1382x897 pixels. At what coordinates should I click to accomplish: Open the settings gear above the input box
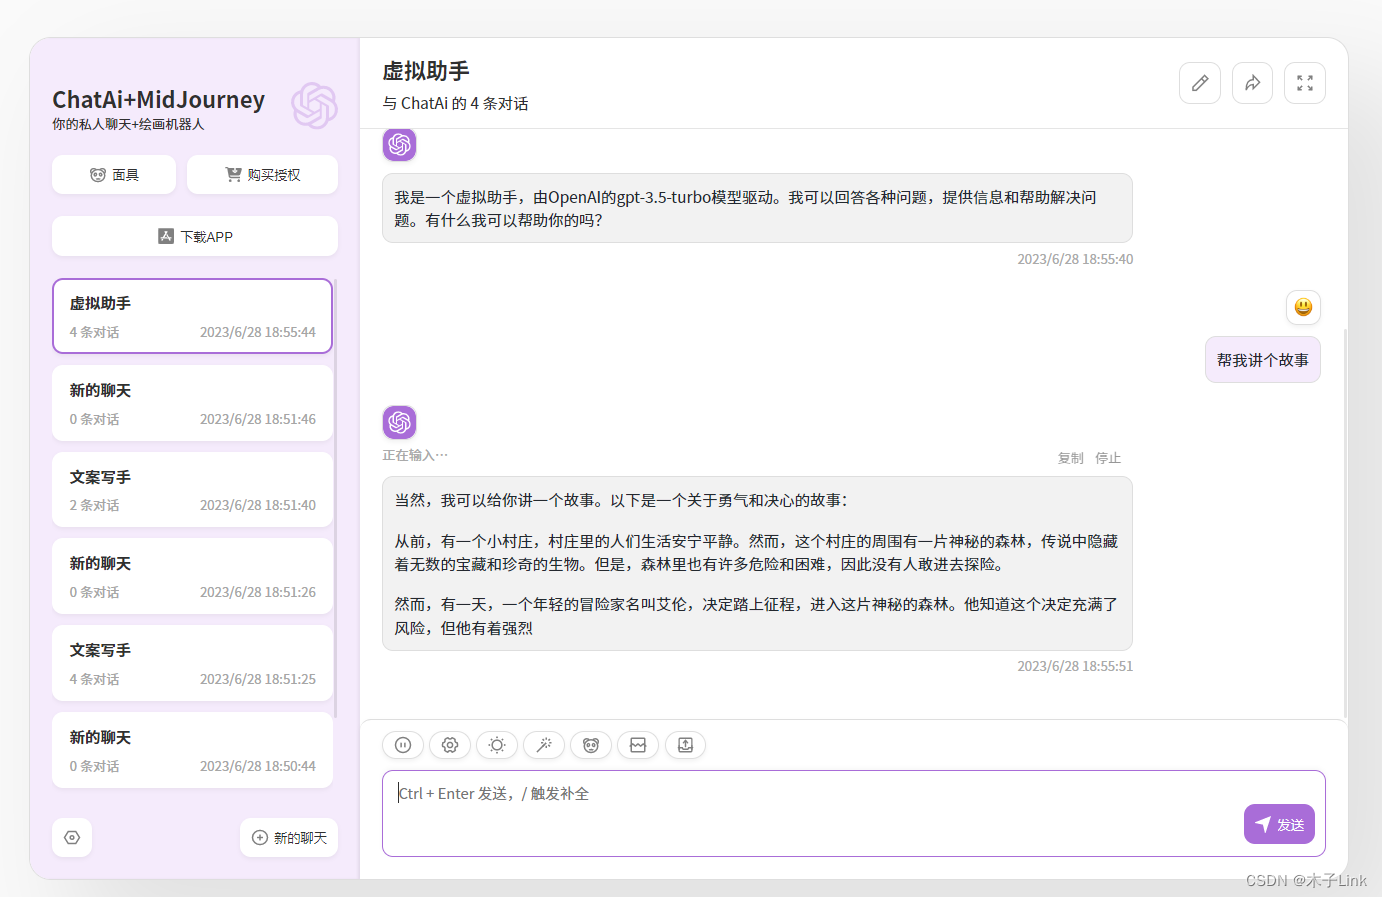pos(450,745)
